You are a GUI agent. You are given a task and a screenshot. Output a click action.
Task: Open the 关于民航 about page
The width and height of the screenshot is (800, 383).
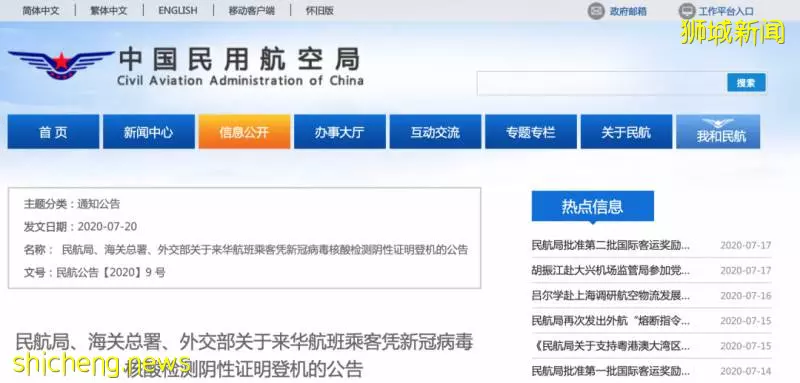tap(626, 132)
